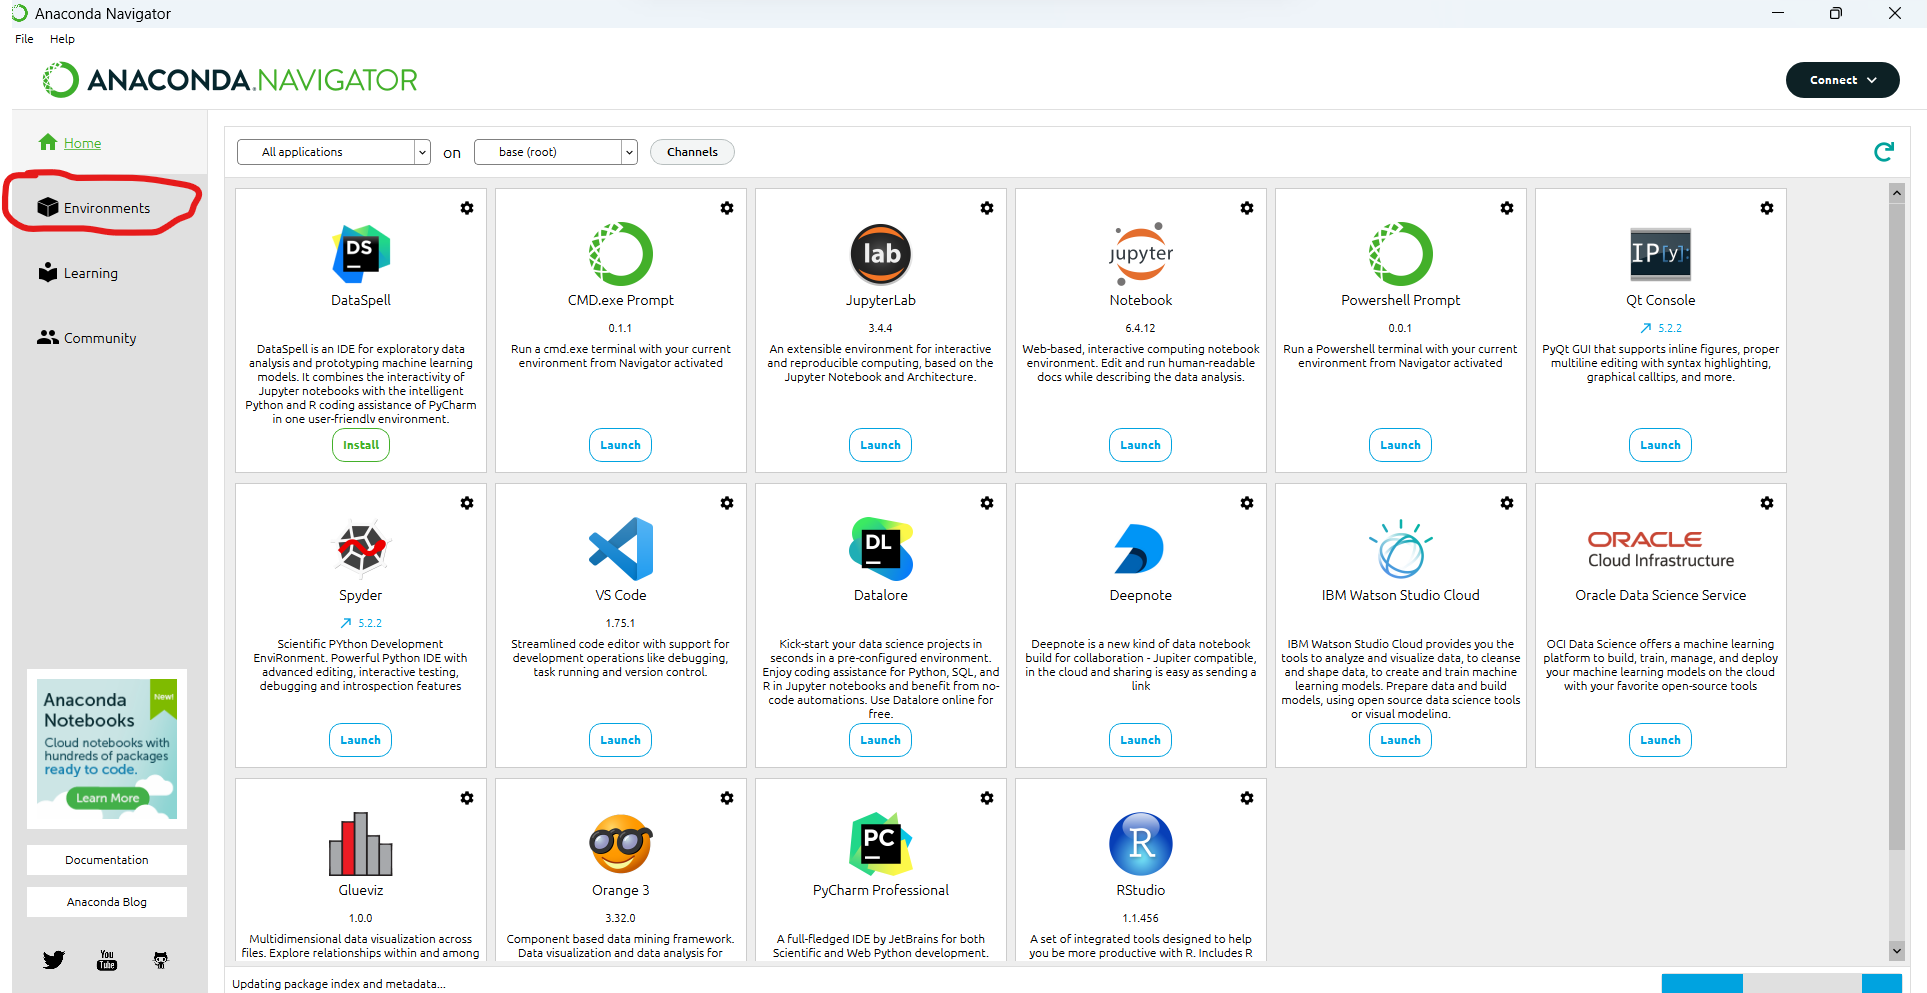Image resolution: width=1927 pixels, height=993 pixels.
Task: Open the gear options on Spyder tile
Action: point(467,503)
